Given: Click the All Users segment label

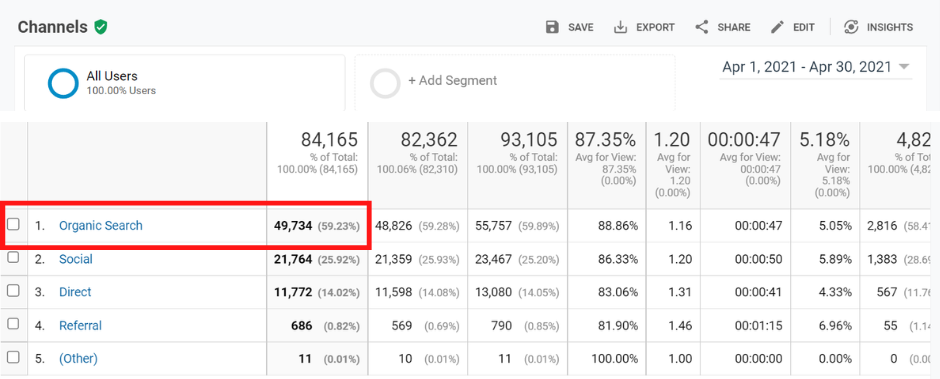Looking at the screenshot, I should point(112,76).
